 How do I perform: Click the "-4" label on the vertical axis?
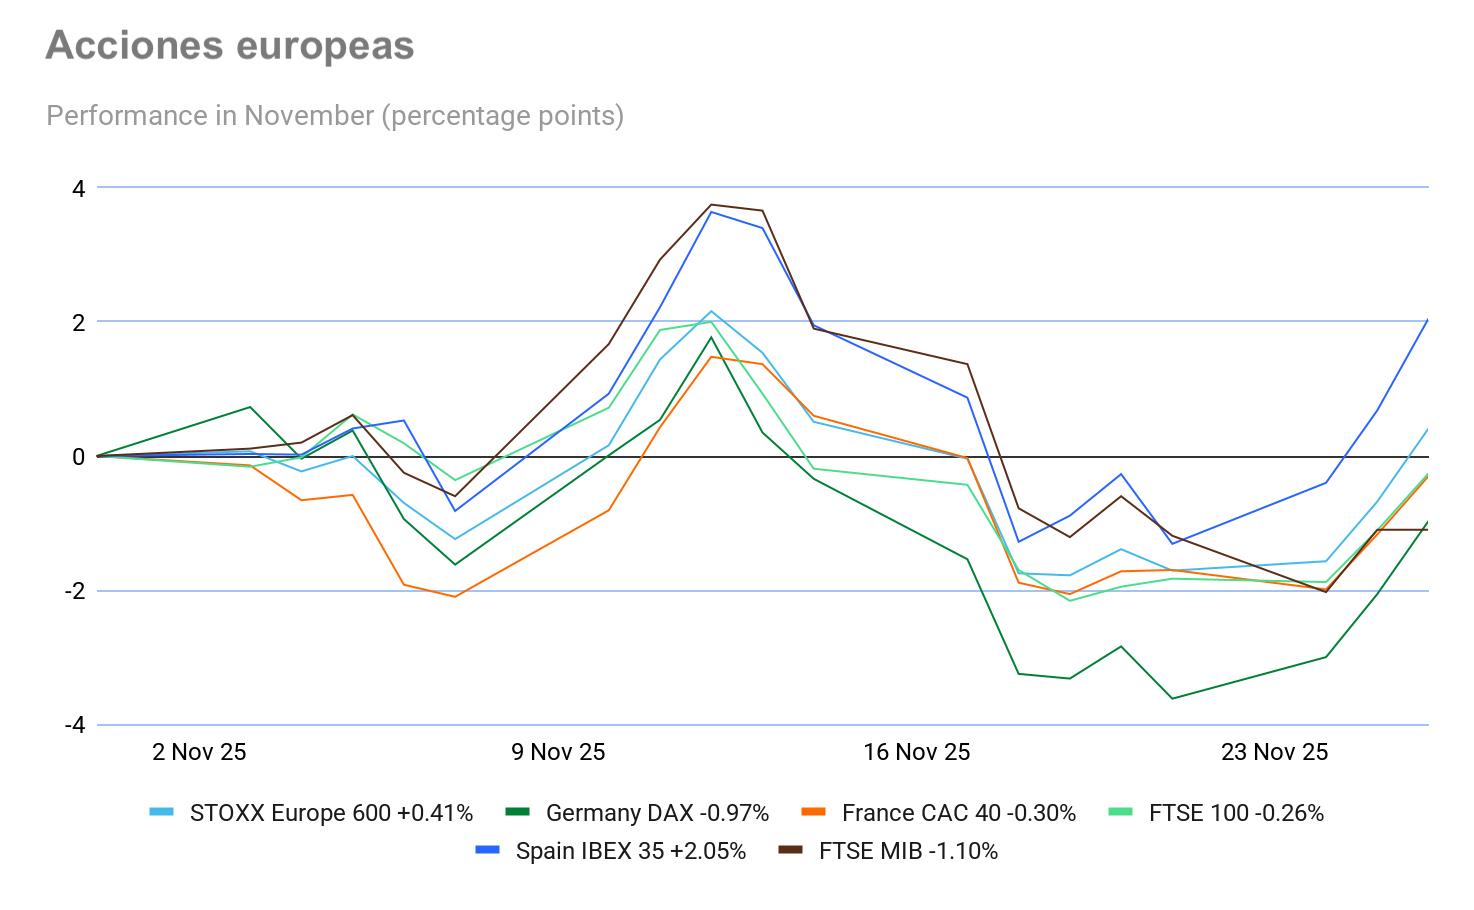click(75, 725)
